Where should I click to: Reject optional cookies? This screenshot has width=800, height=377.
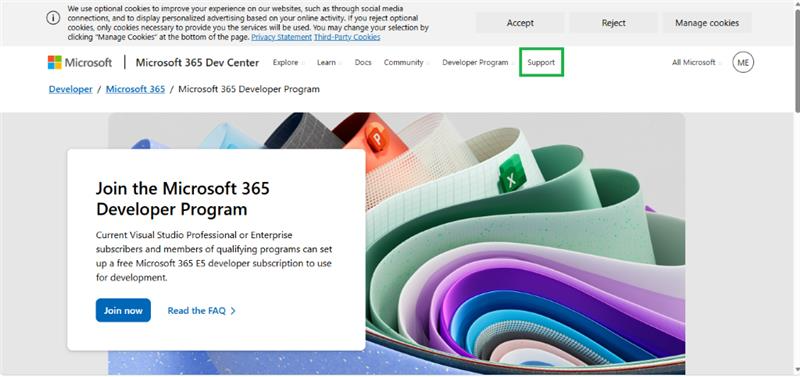click(x=613, y=23)
